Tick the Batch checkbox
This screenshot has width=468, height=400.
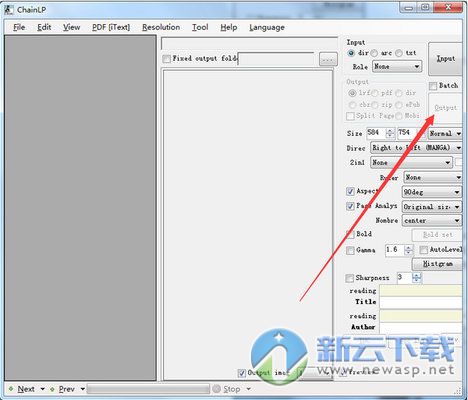tap(433, 86)
